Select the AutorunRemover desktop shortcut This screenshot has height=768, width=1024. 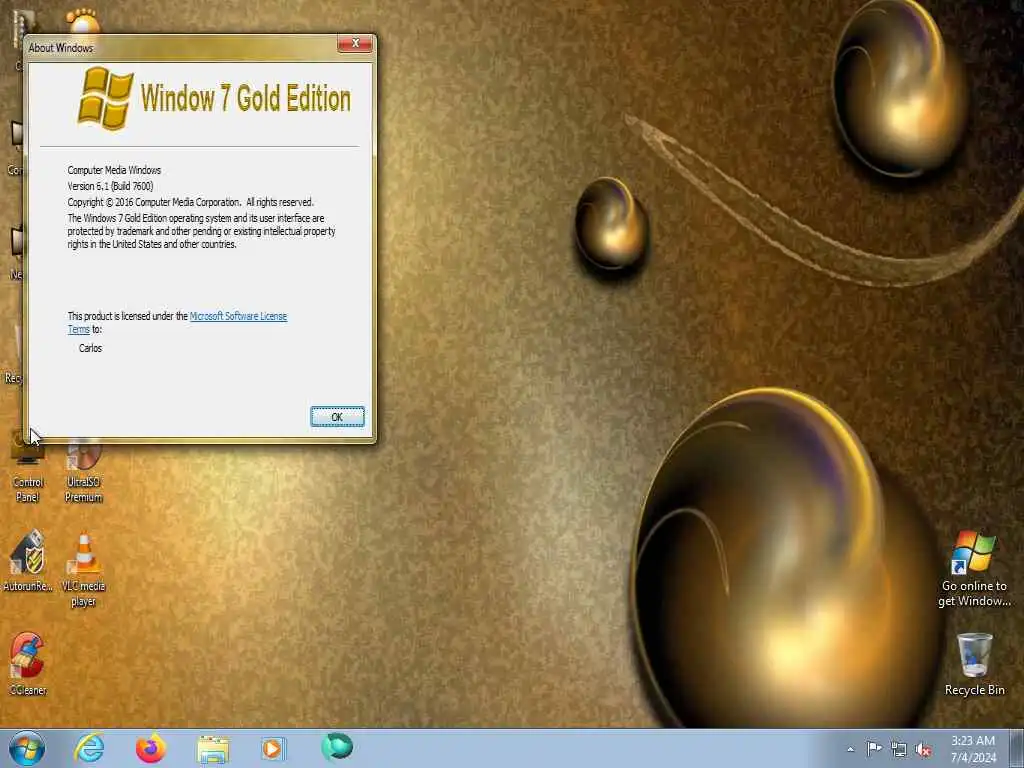click(x=27, y=562)
